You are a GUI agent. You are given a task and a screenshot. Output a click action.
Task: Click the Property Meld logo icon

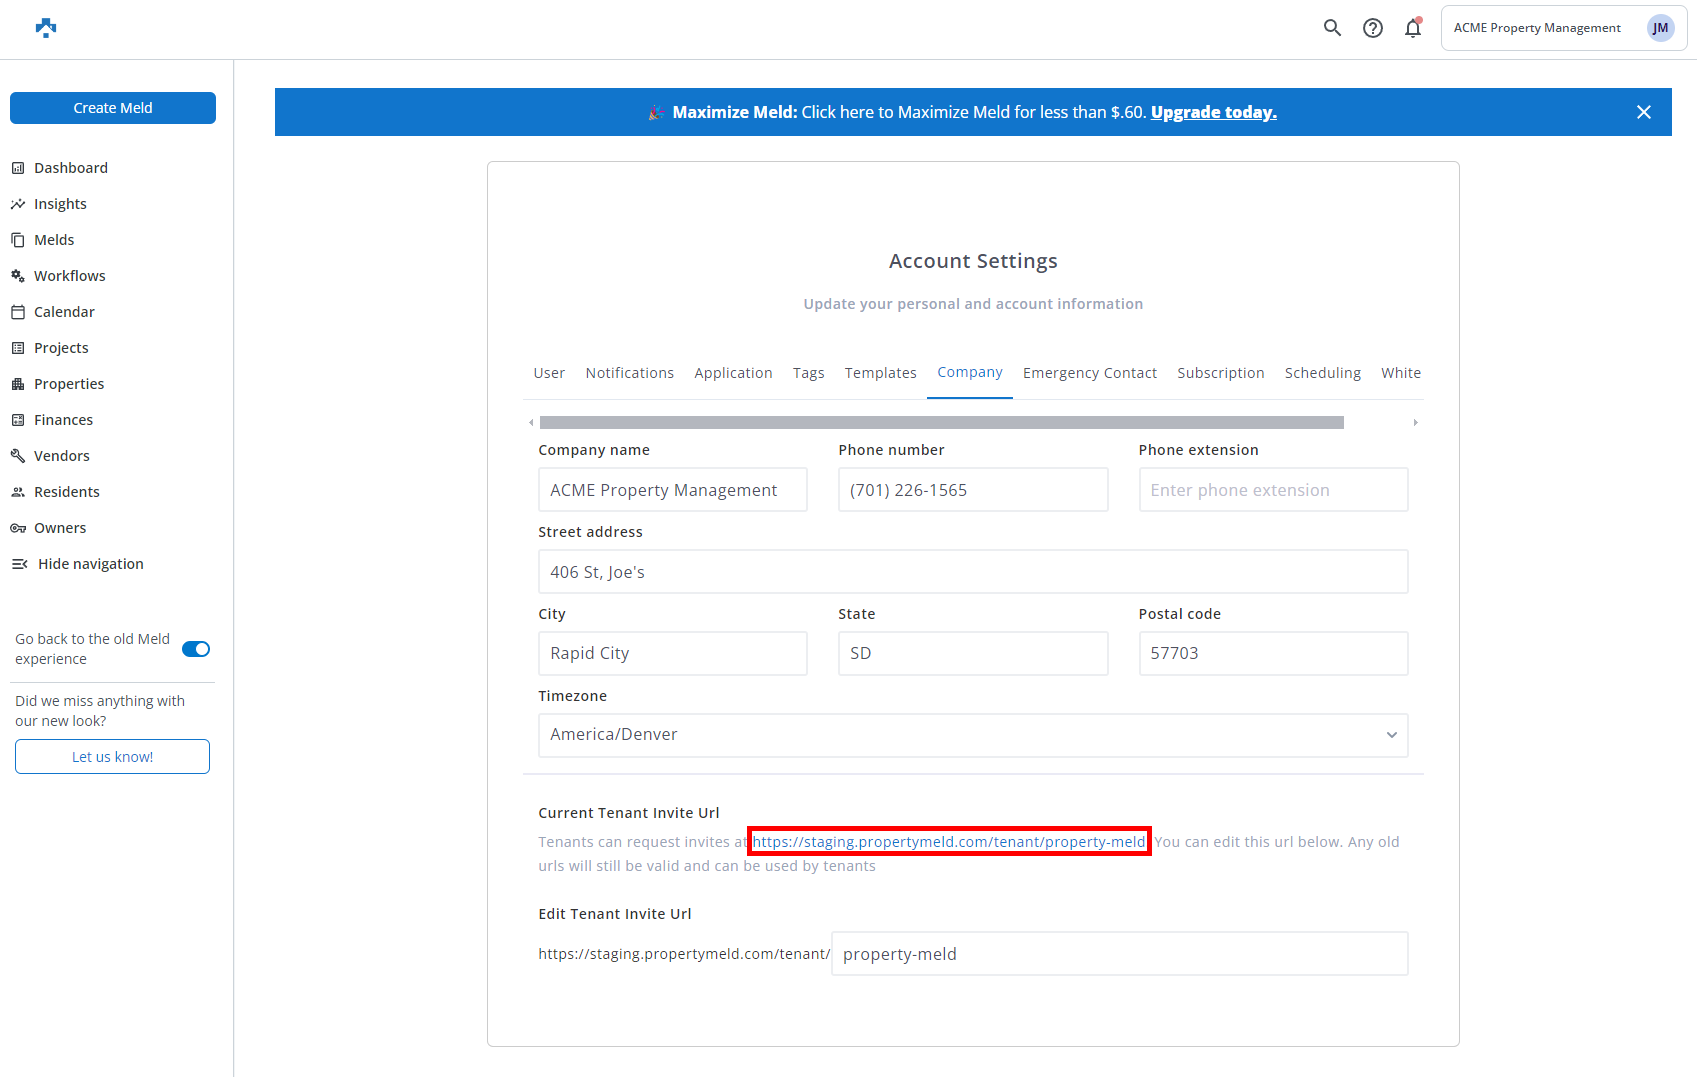(46, 28)
